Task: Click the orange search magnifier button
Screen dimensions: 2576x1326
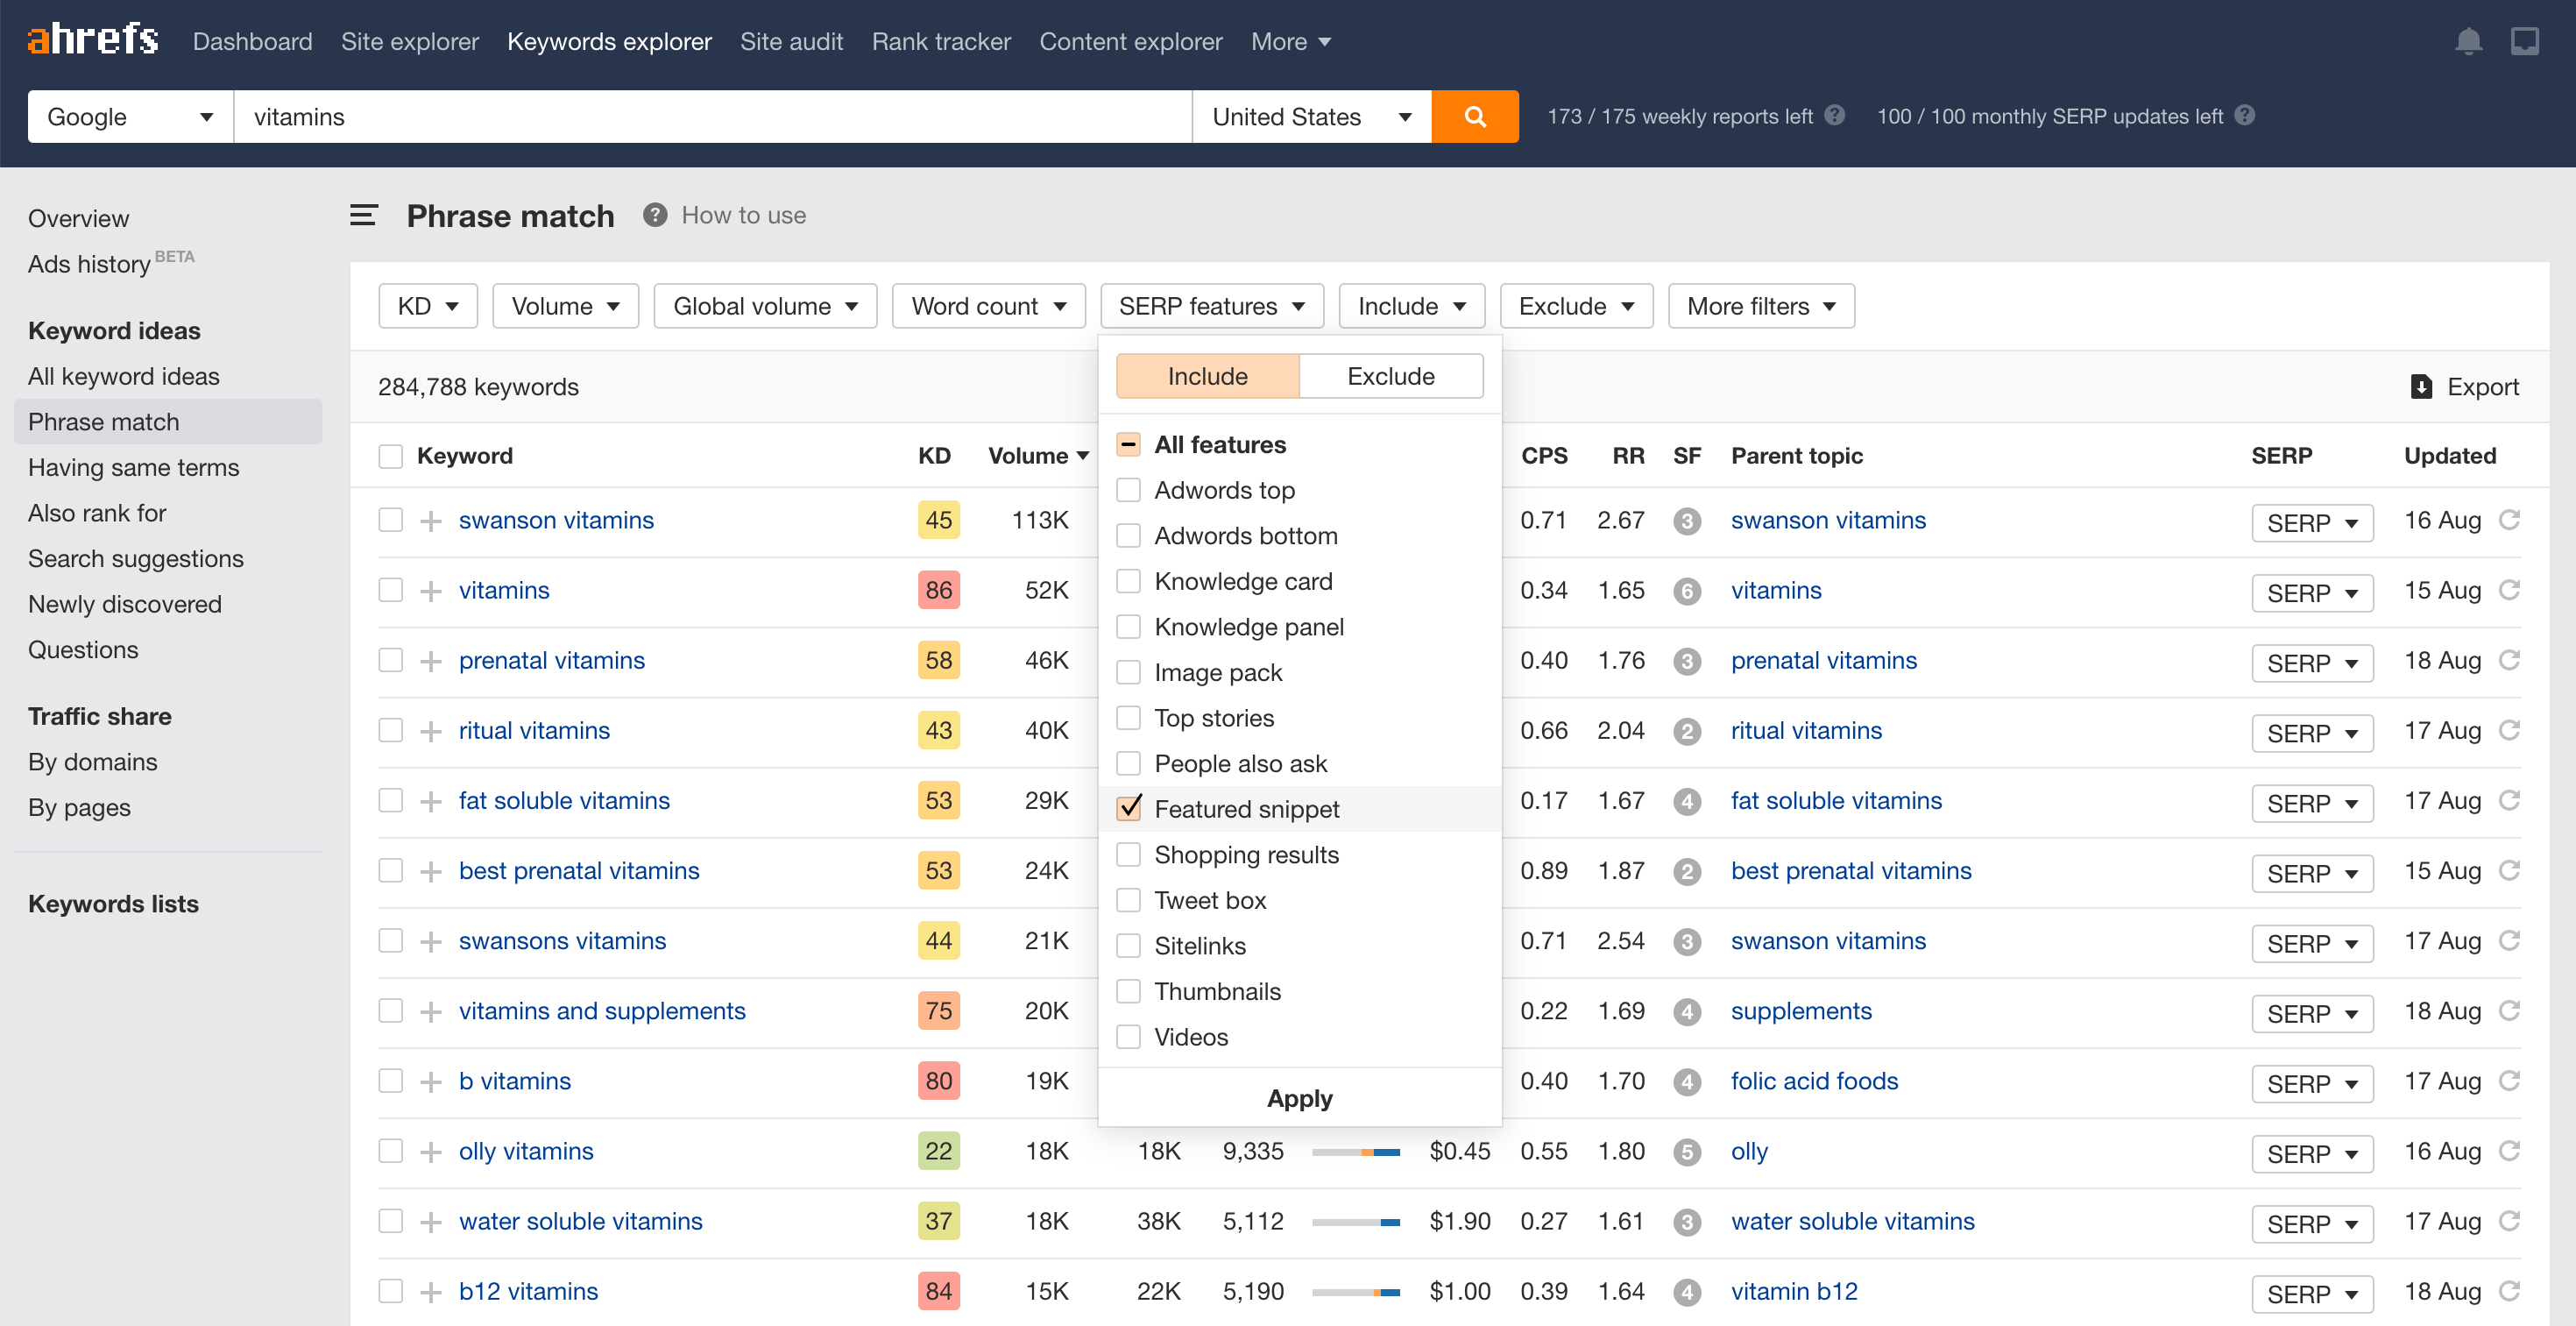Action: click(x=1474, y=116)
